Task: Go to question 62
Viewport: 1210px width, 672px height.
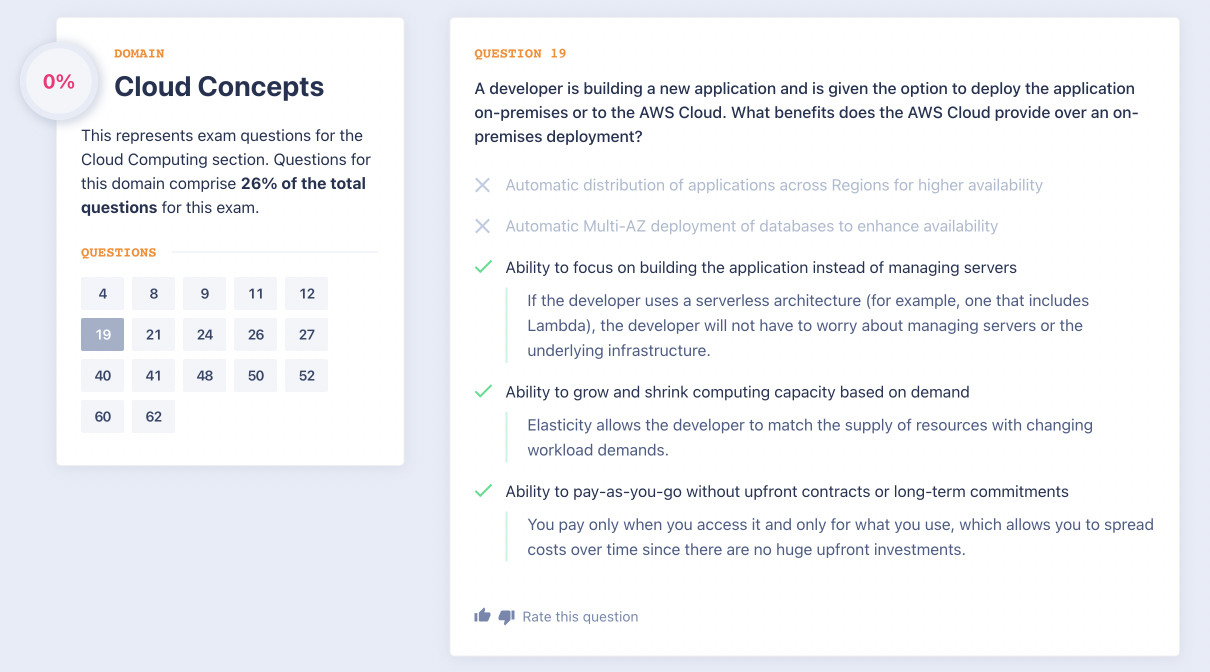Action: tap(154, 416)
